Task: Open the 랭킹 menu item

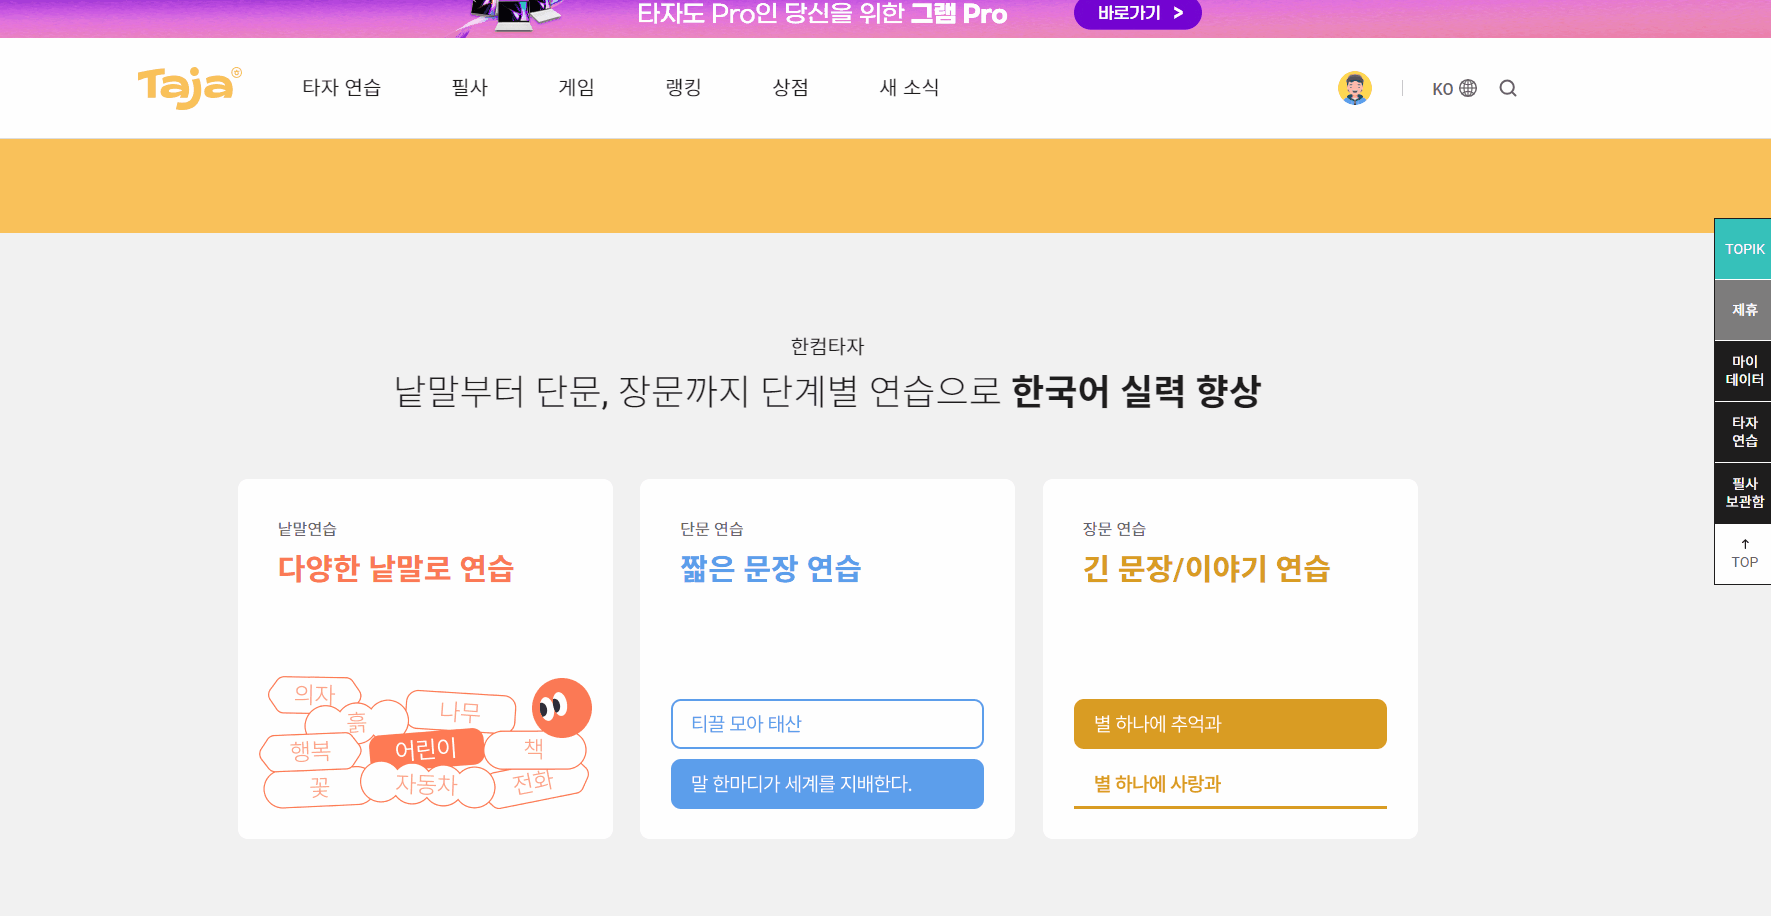Action: point(683,88)
